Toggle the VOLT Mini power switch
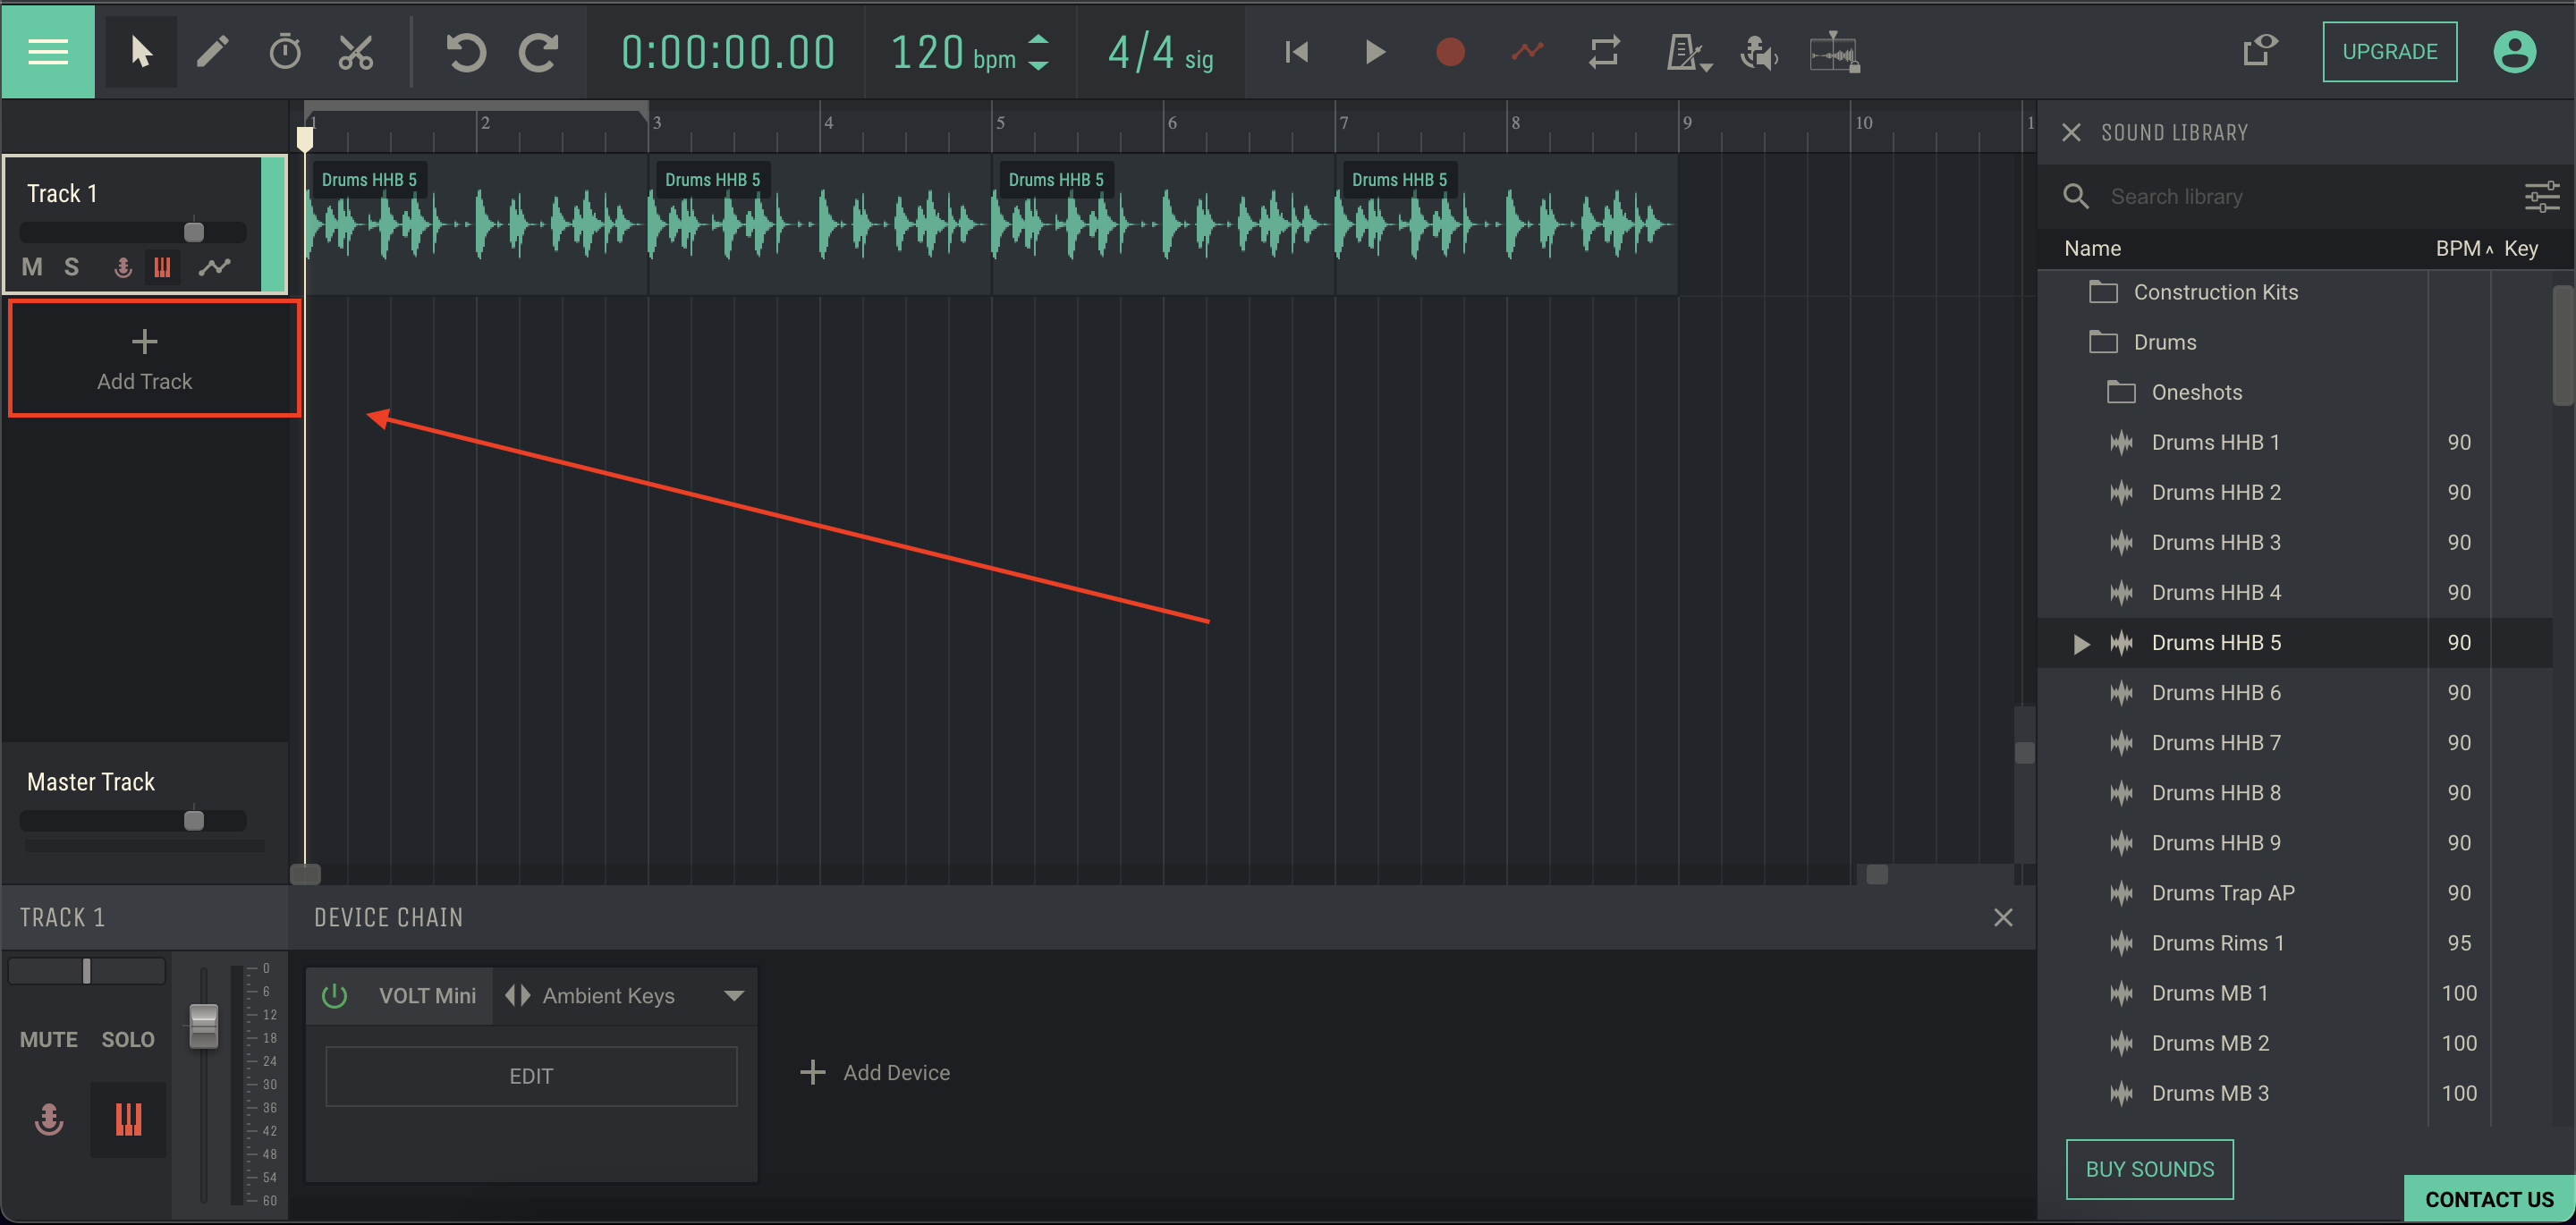 334,995
